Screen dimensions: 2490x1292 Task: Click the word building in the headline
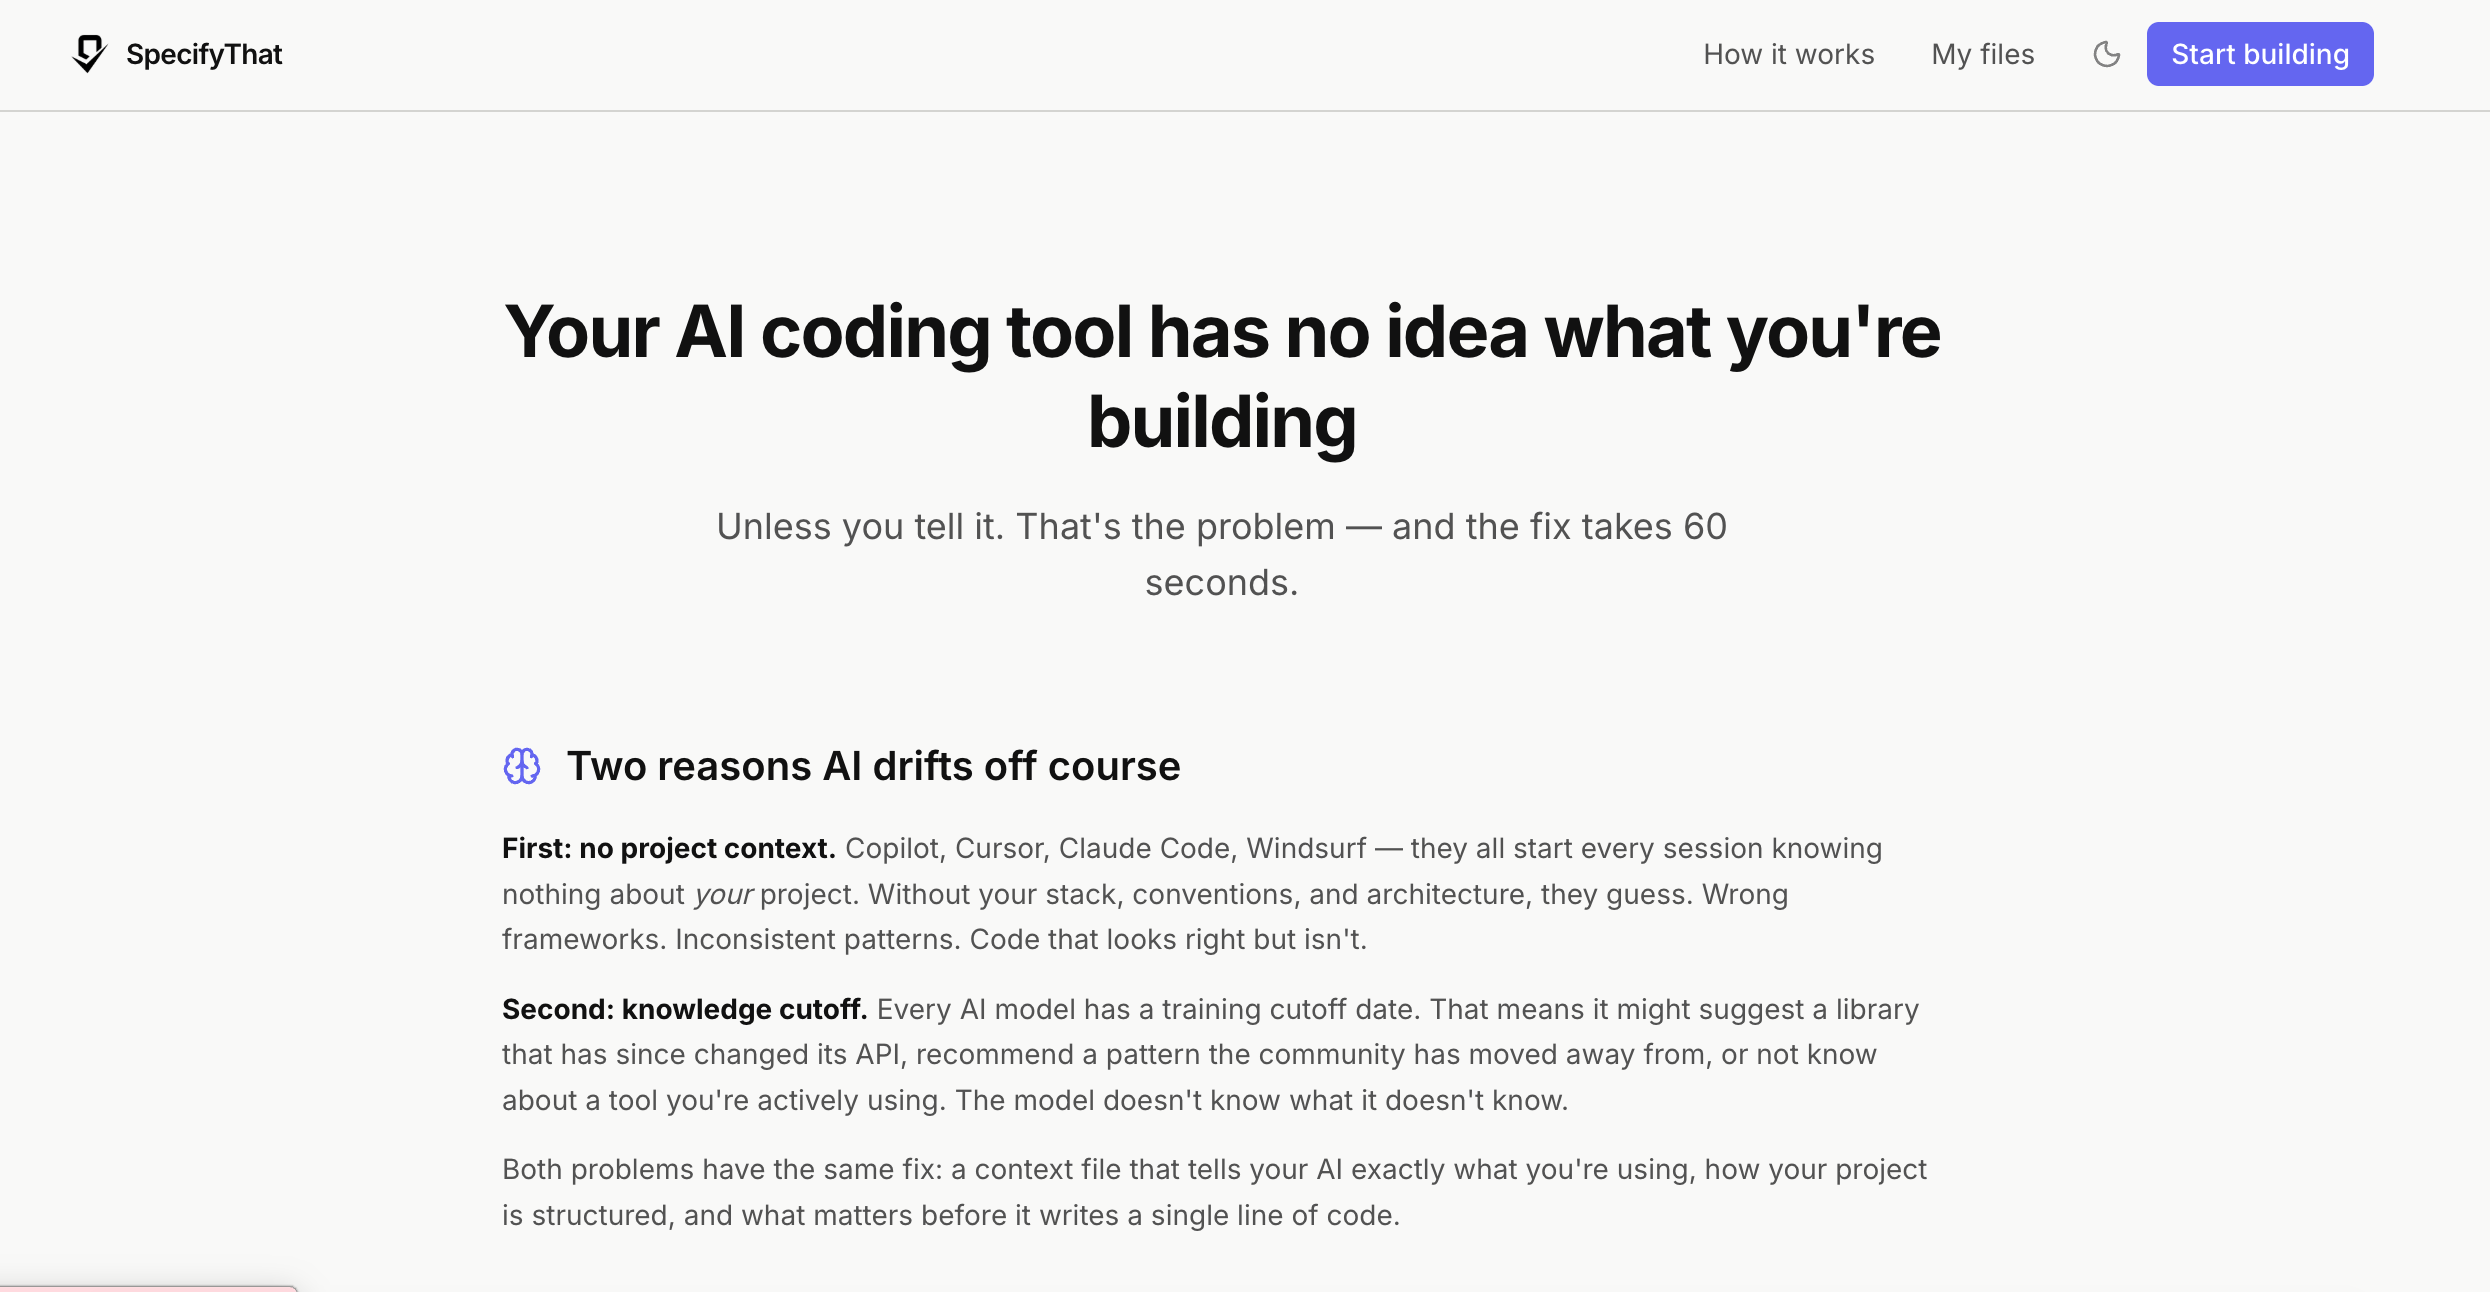tap(1221, 422)
